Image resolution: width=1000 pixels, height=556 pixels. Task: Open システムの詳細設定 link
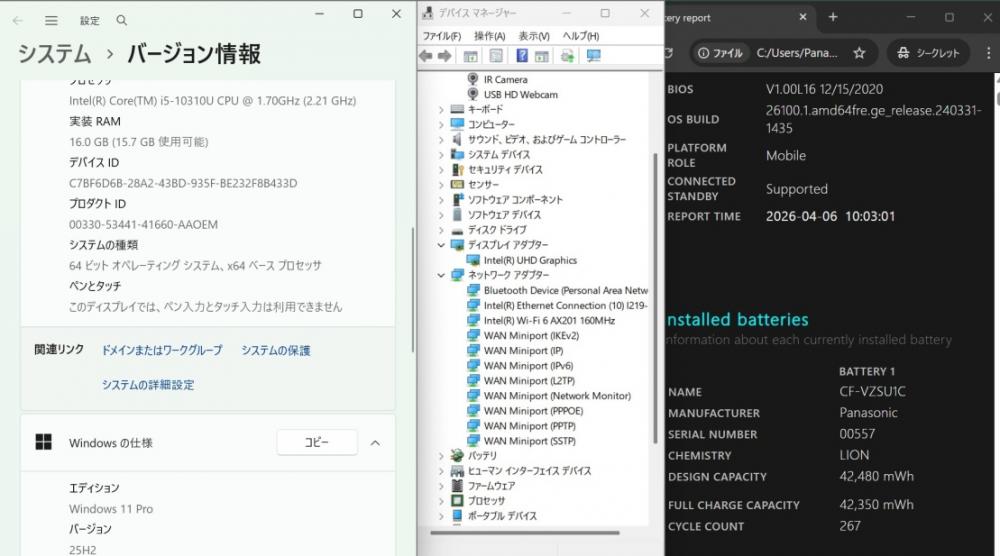pyautogui.click(x=148, y=384)
